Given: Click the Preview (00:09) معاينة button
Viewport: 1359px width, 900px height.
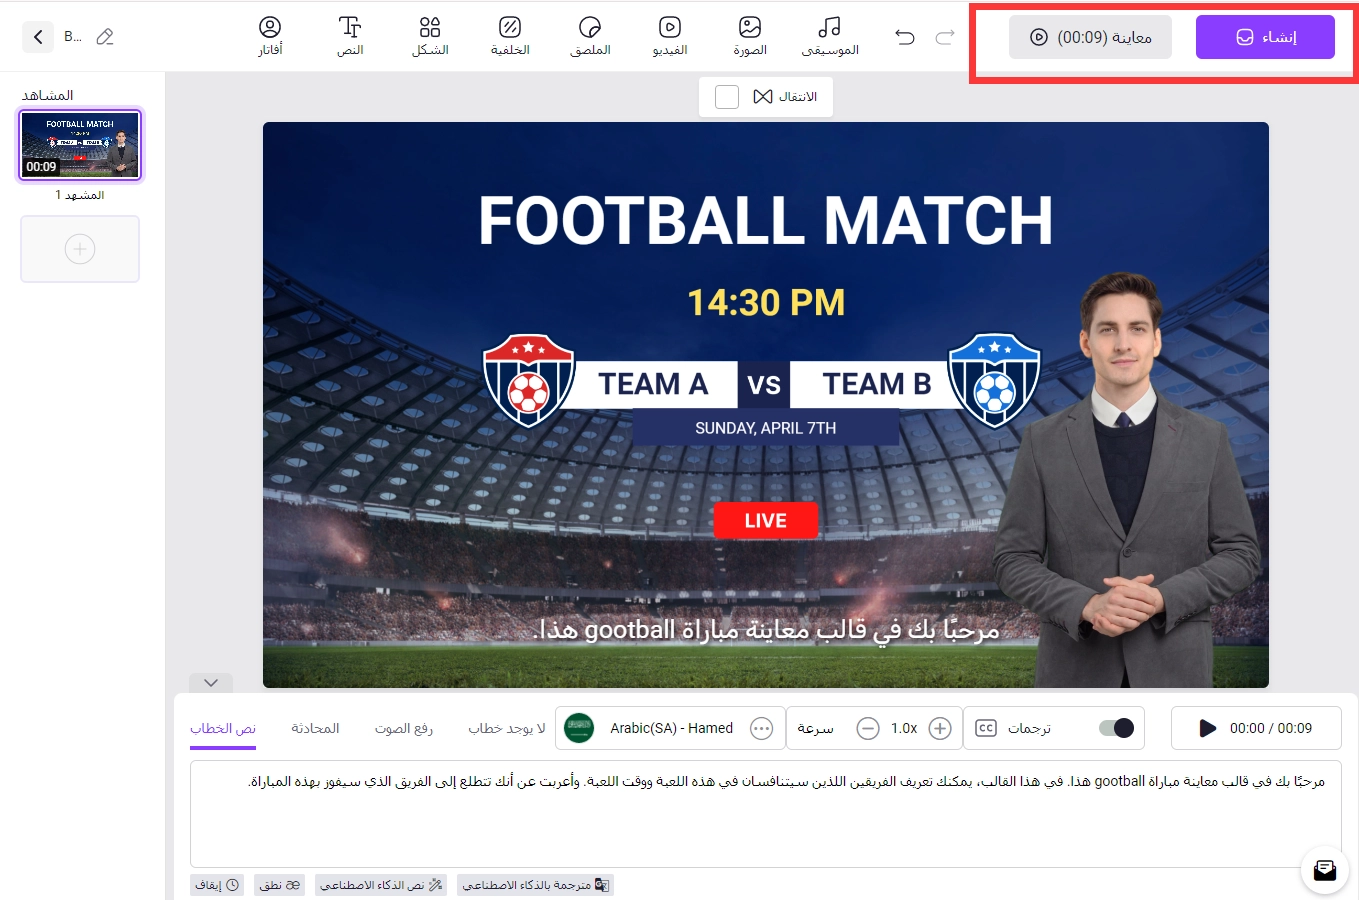Looking at the screenshot, I should tap(1090, 37).
